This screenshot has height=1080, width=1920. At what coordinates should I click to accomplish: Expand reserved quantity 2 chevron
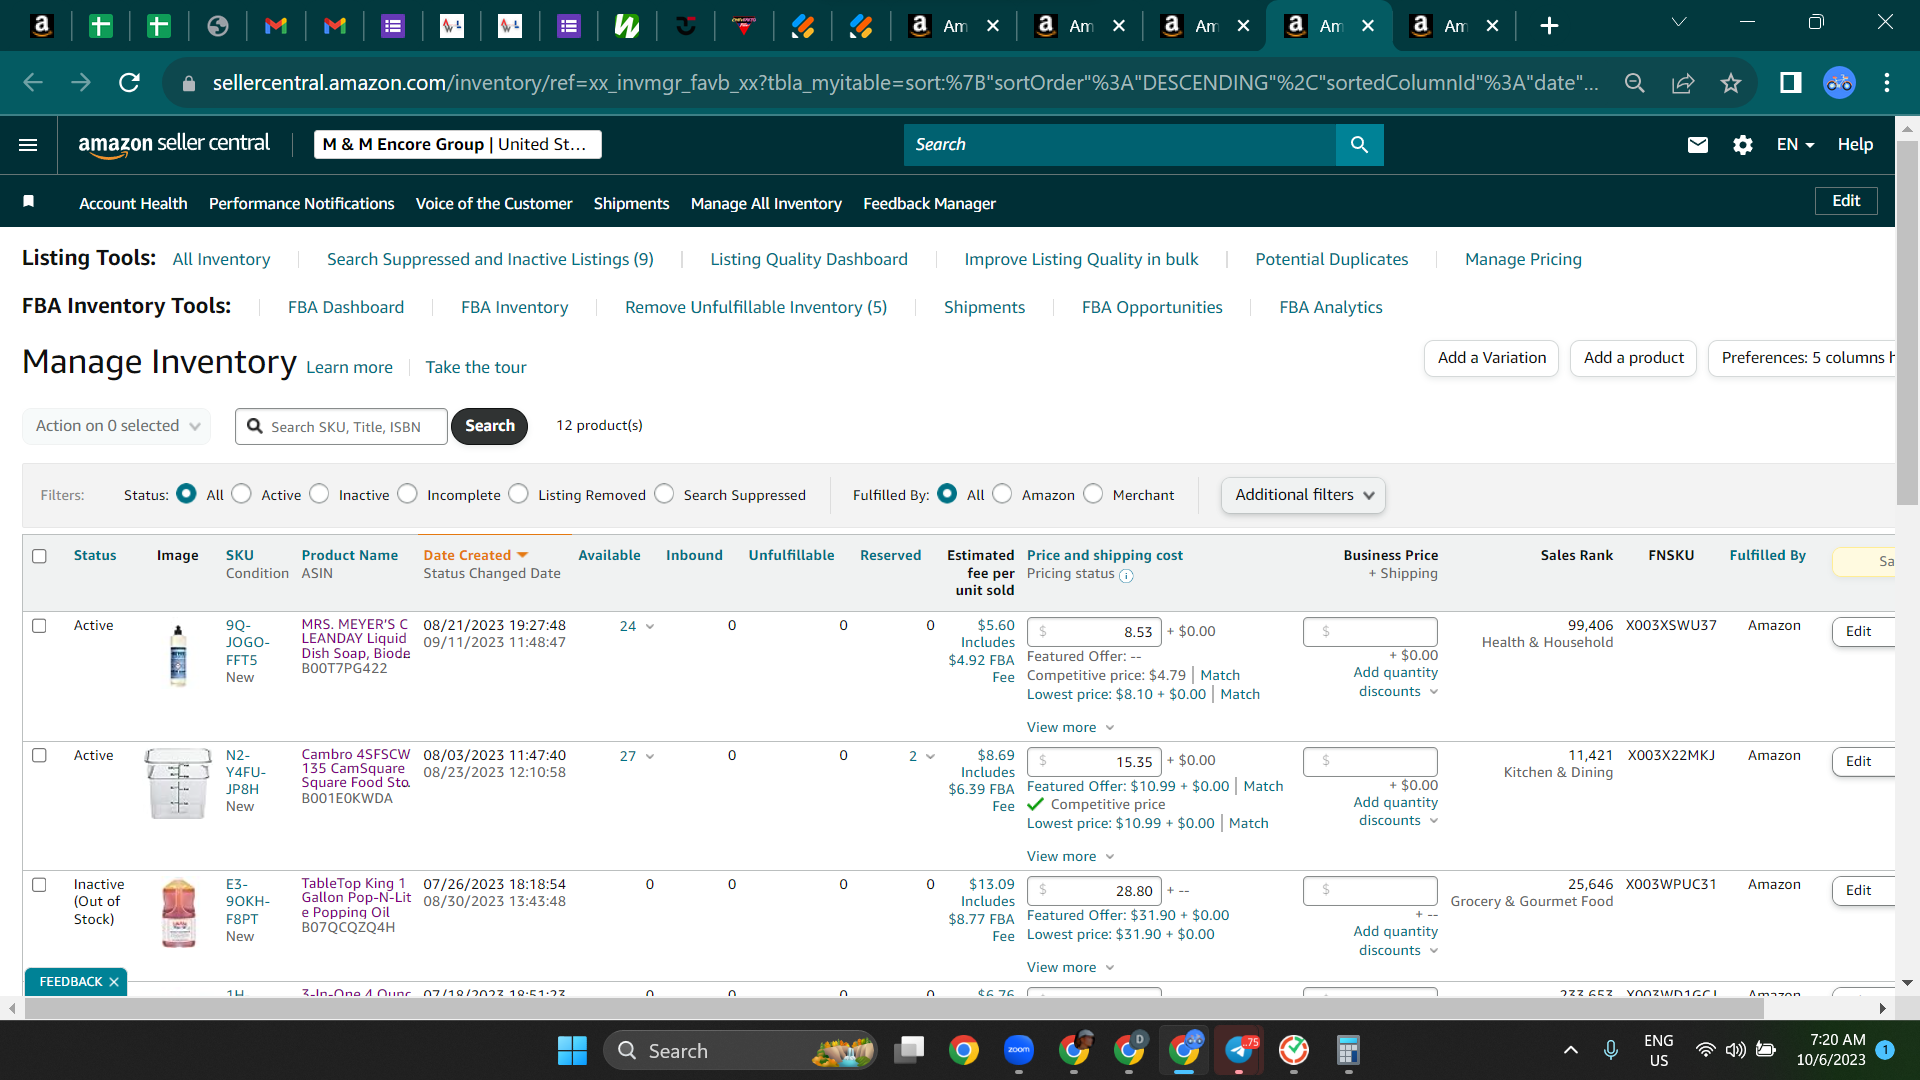(931, 757)
